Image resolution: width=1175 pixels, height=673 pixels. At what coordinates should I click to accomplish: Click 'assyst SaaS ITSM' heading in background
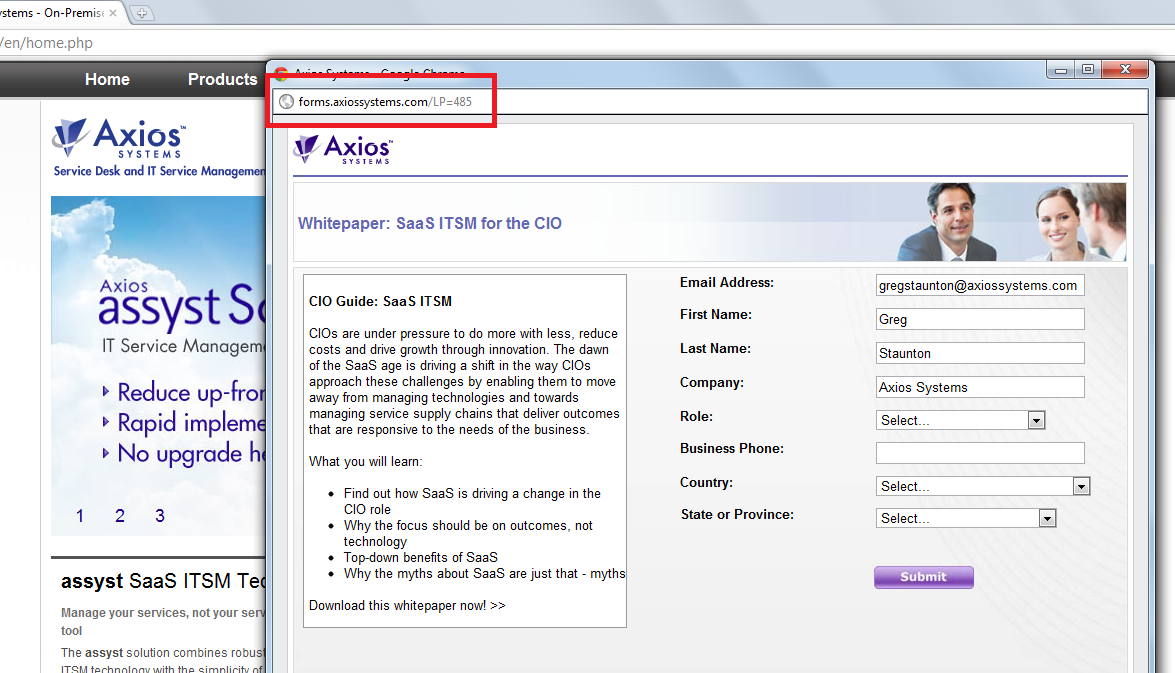pos(163,581)
